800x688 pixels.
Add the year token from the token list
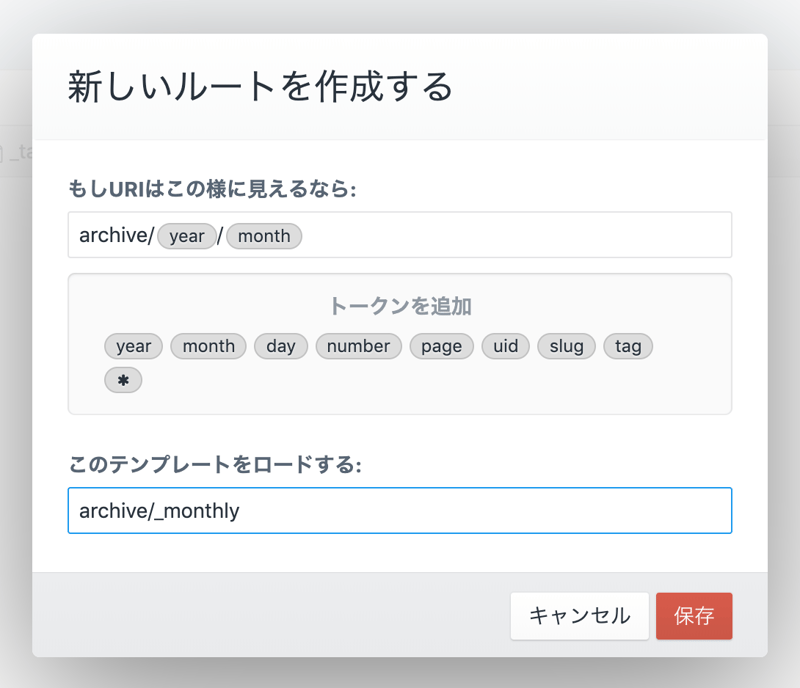133,346
